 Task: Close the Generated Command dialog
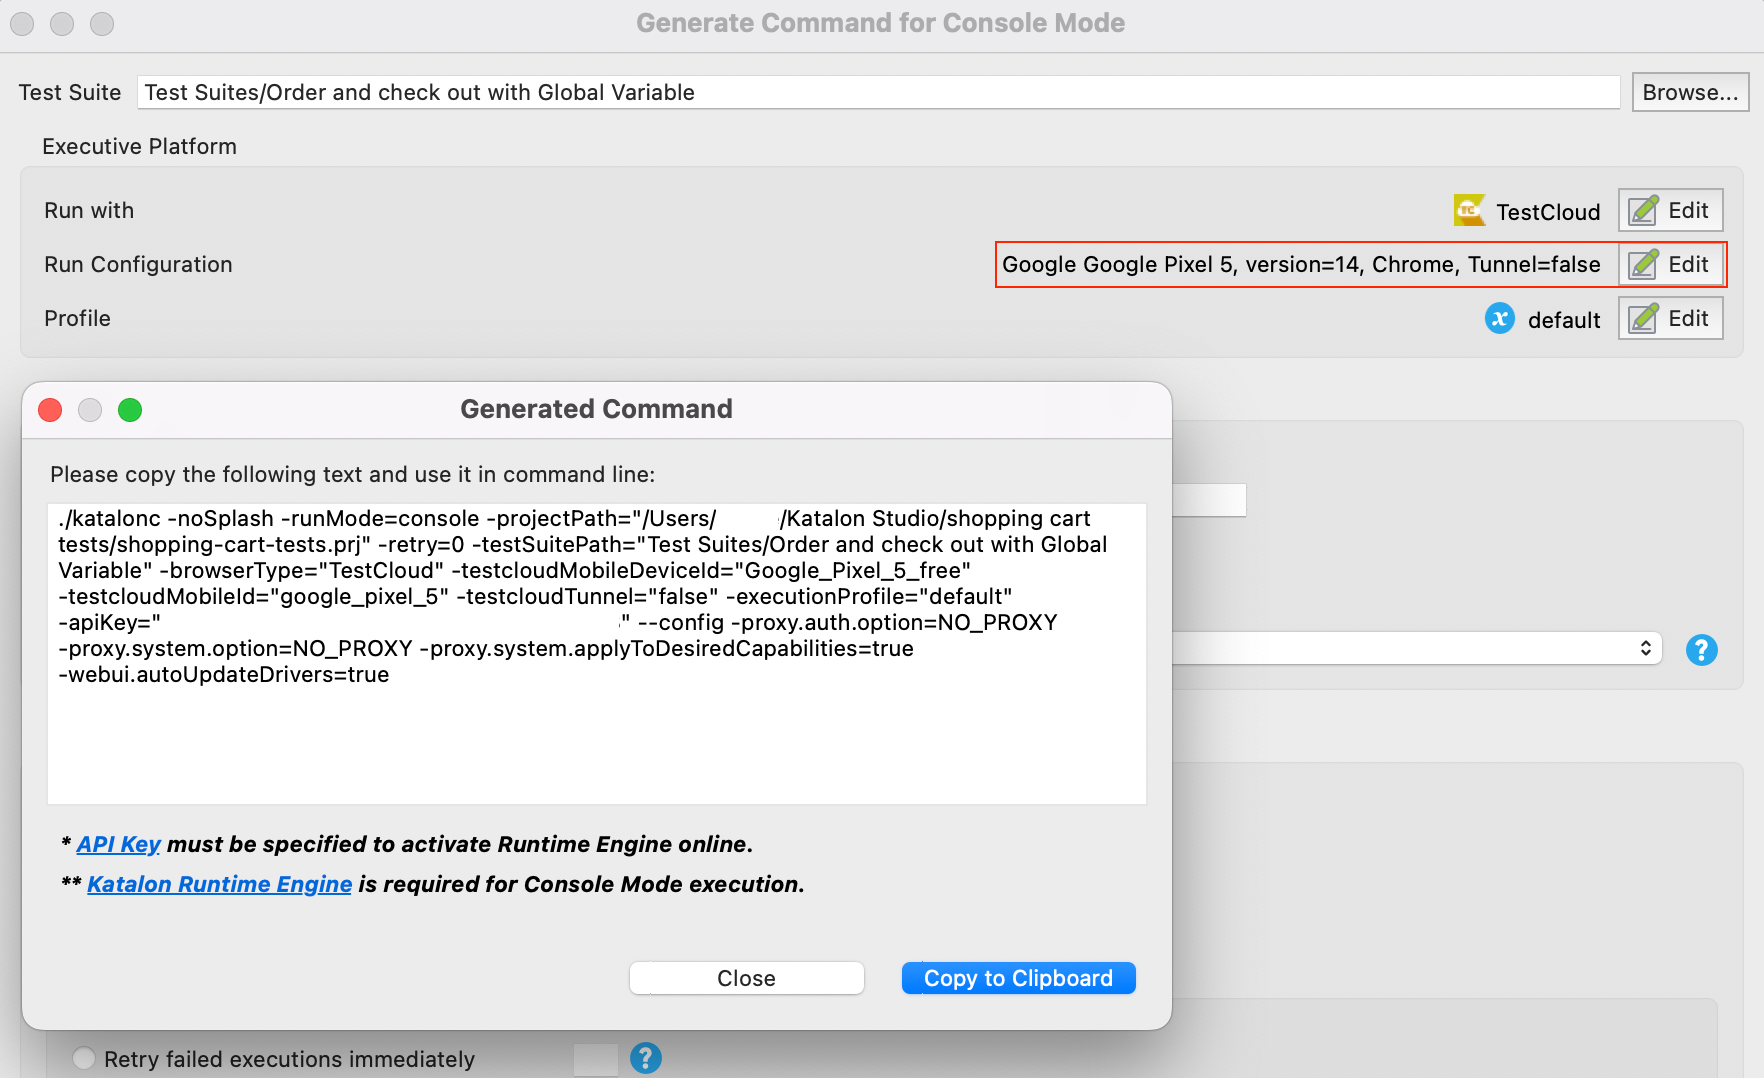(x=746, y=978)
